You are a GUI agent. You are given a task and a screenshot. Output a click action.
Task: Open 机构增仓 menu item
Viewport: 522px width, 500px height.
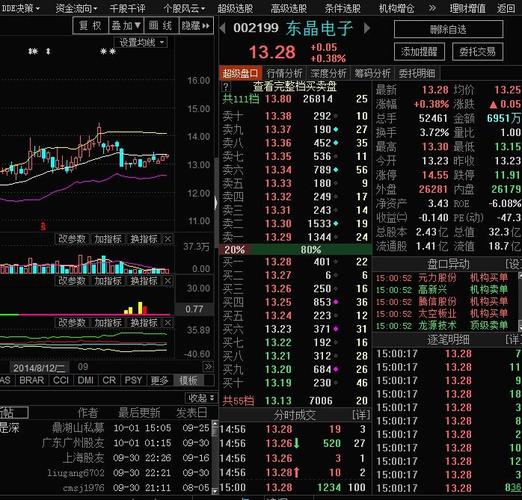point(397,8)
